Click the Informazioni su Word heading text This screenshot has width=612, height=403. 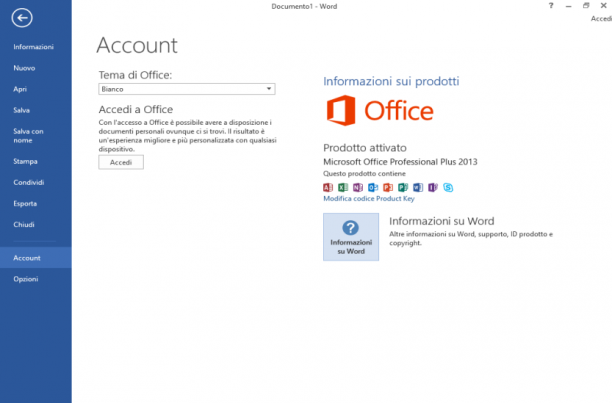coord(441,221)
